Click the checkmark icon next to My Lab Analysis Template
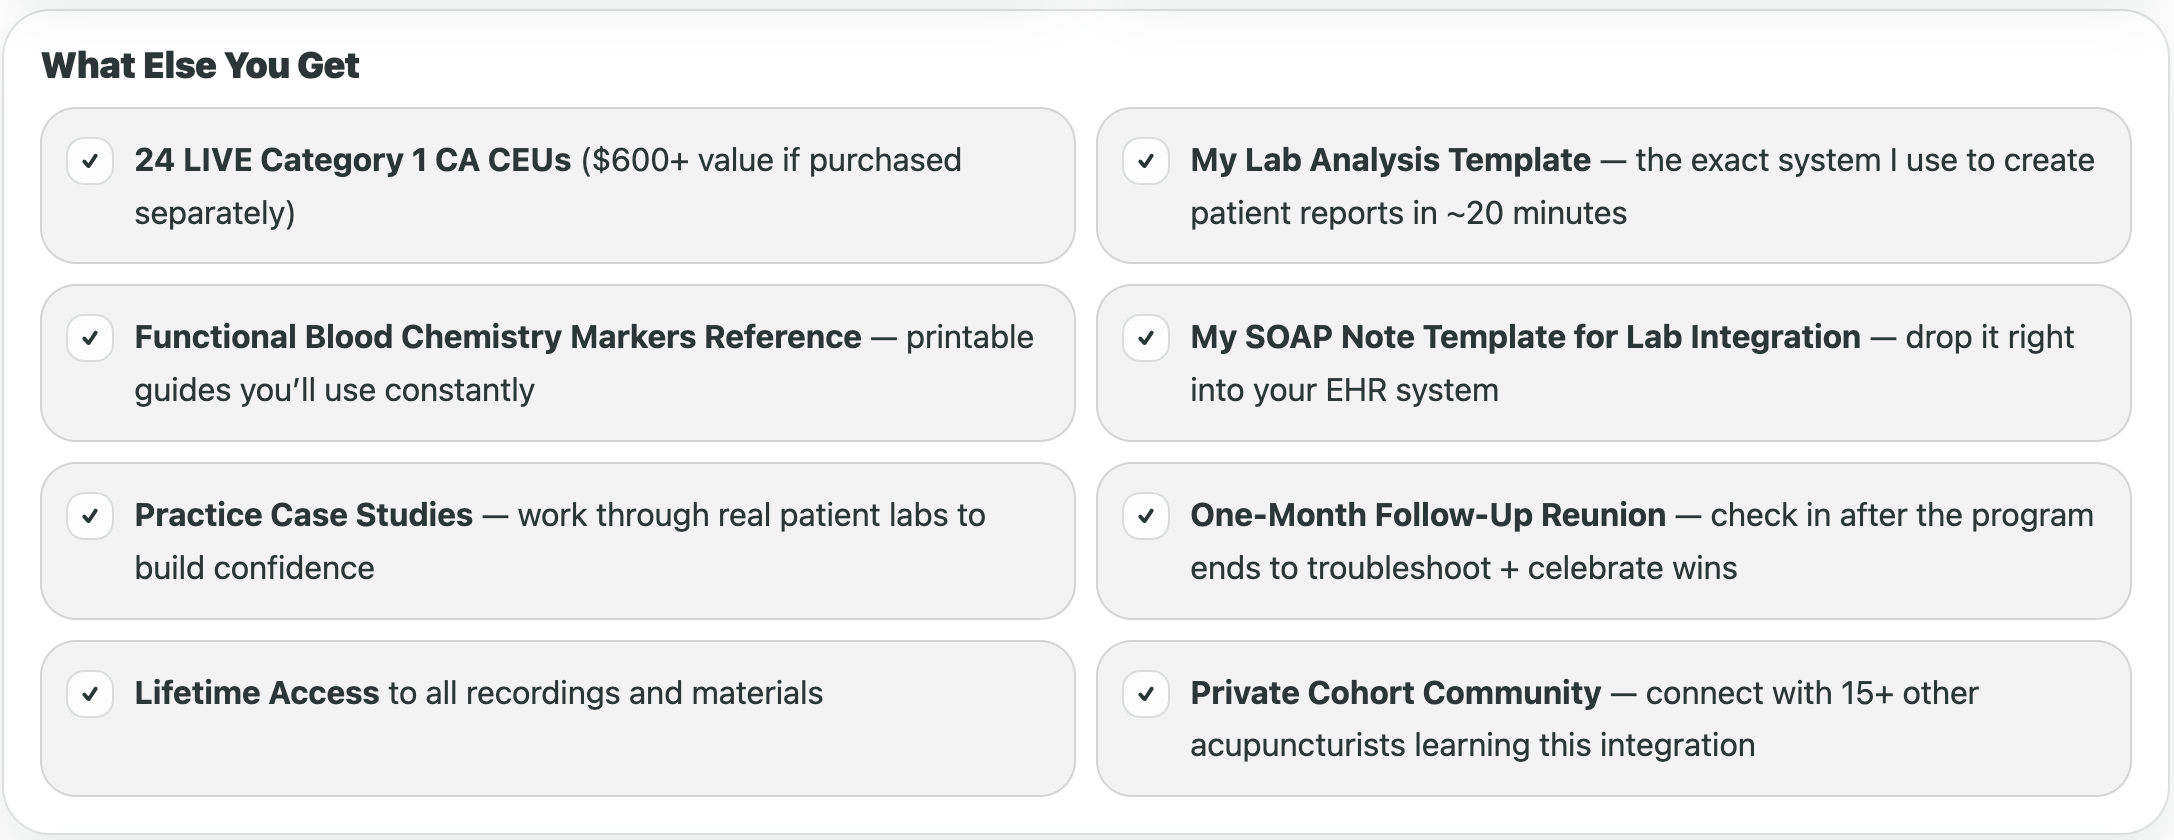Image resolution: width=2174 pixels, height=840 pixels. [x=1146, y=161]
